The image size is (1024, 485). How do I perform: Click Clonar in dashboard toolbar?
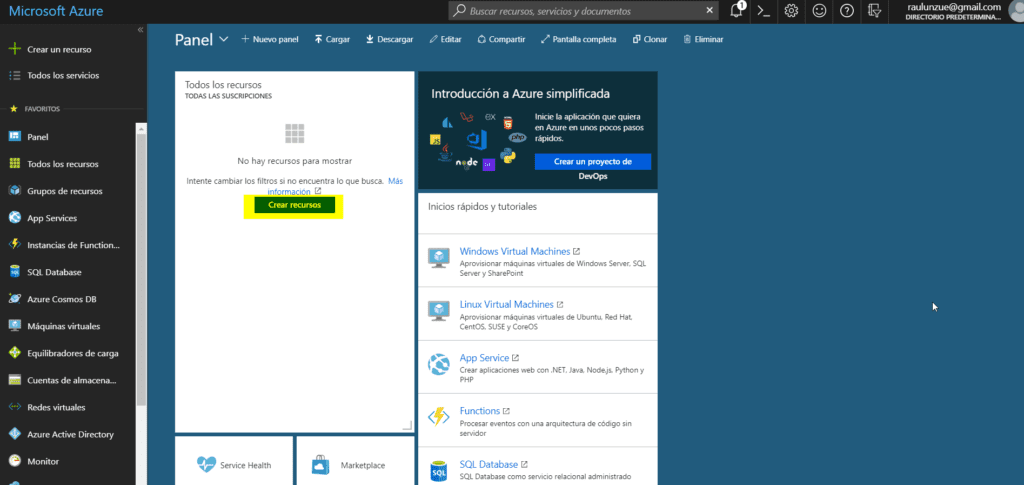(650, 39)
